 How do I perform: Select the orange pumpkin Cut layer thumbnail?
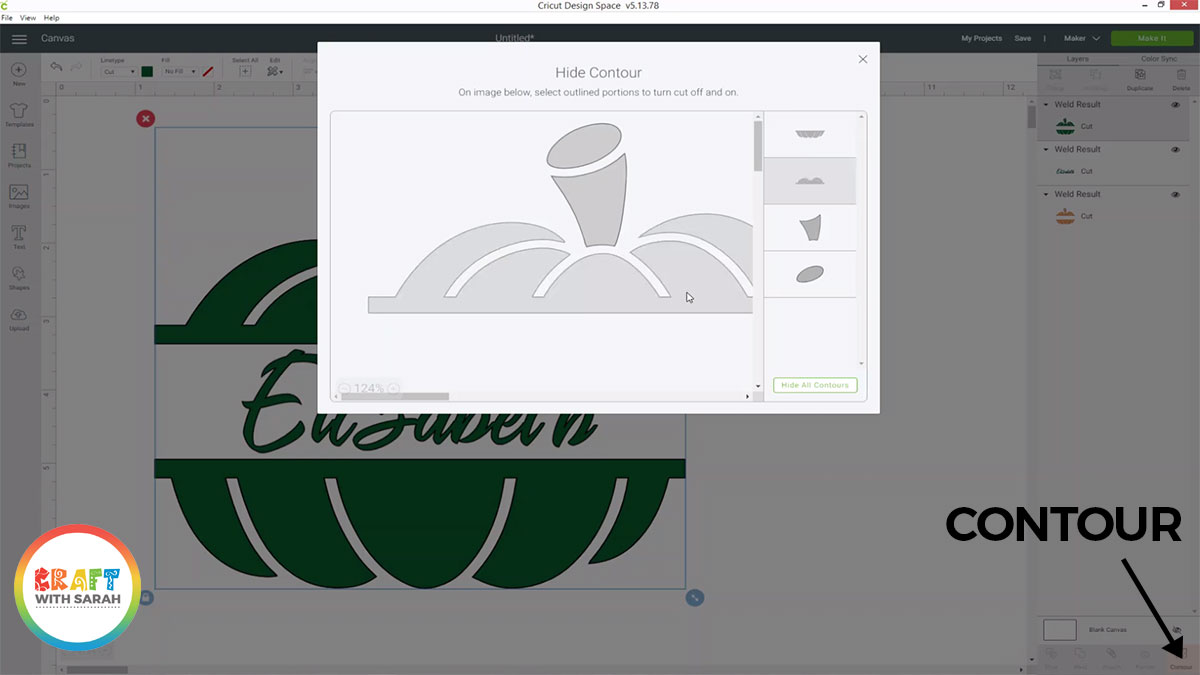click(x=1065, y=216)
